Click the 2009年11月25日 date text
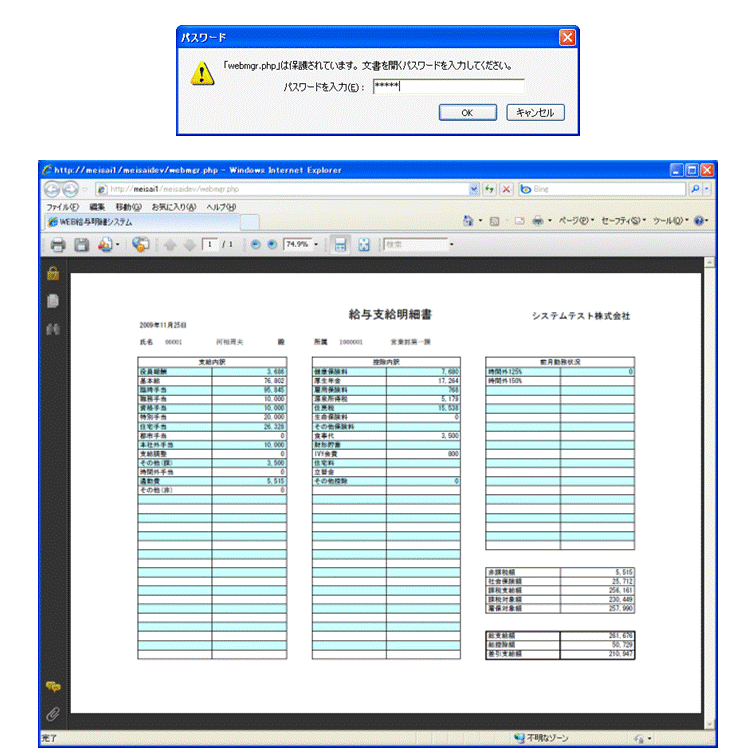The image size is (756, 756). pos(163,325)
